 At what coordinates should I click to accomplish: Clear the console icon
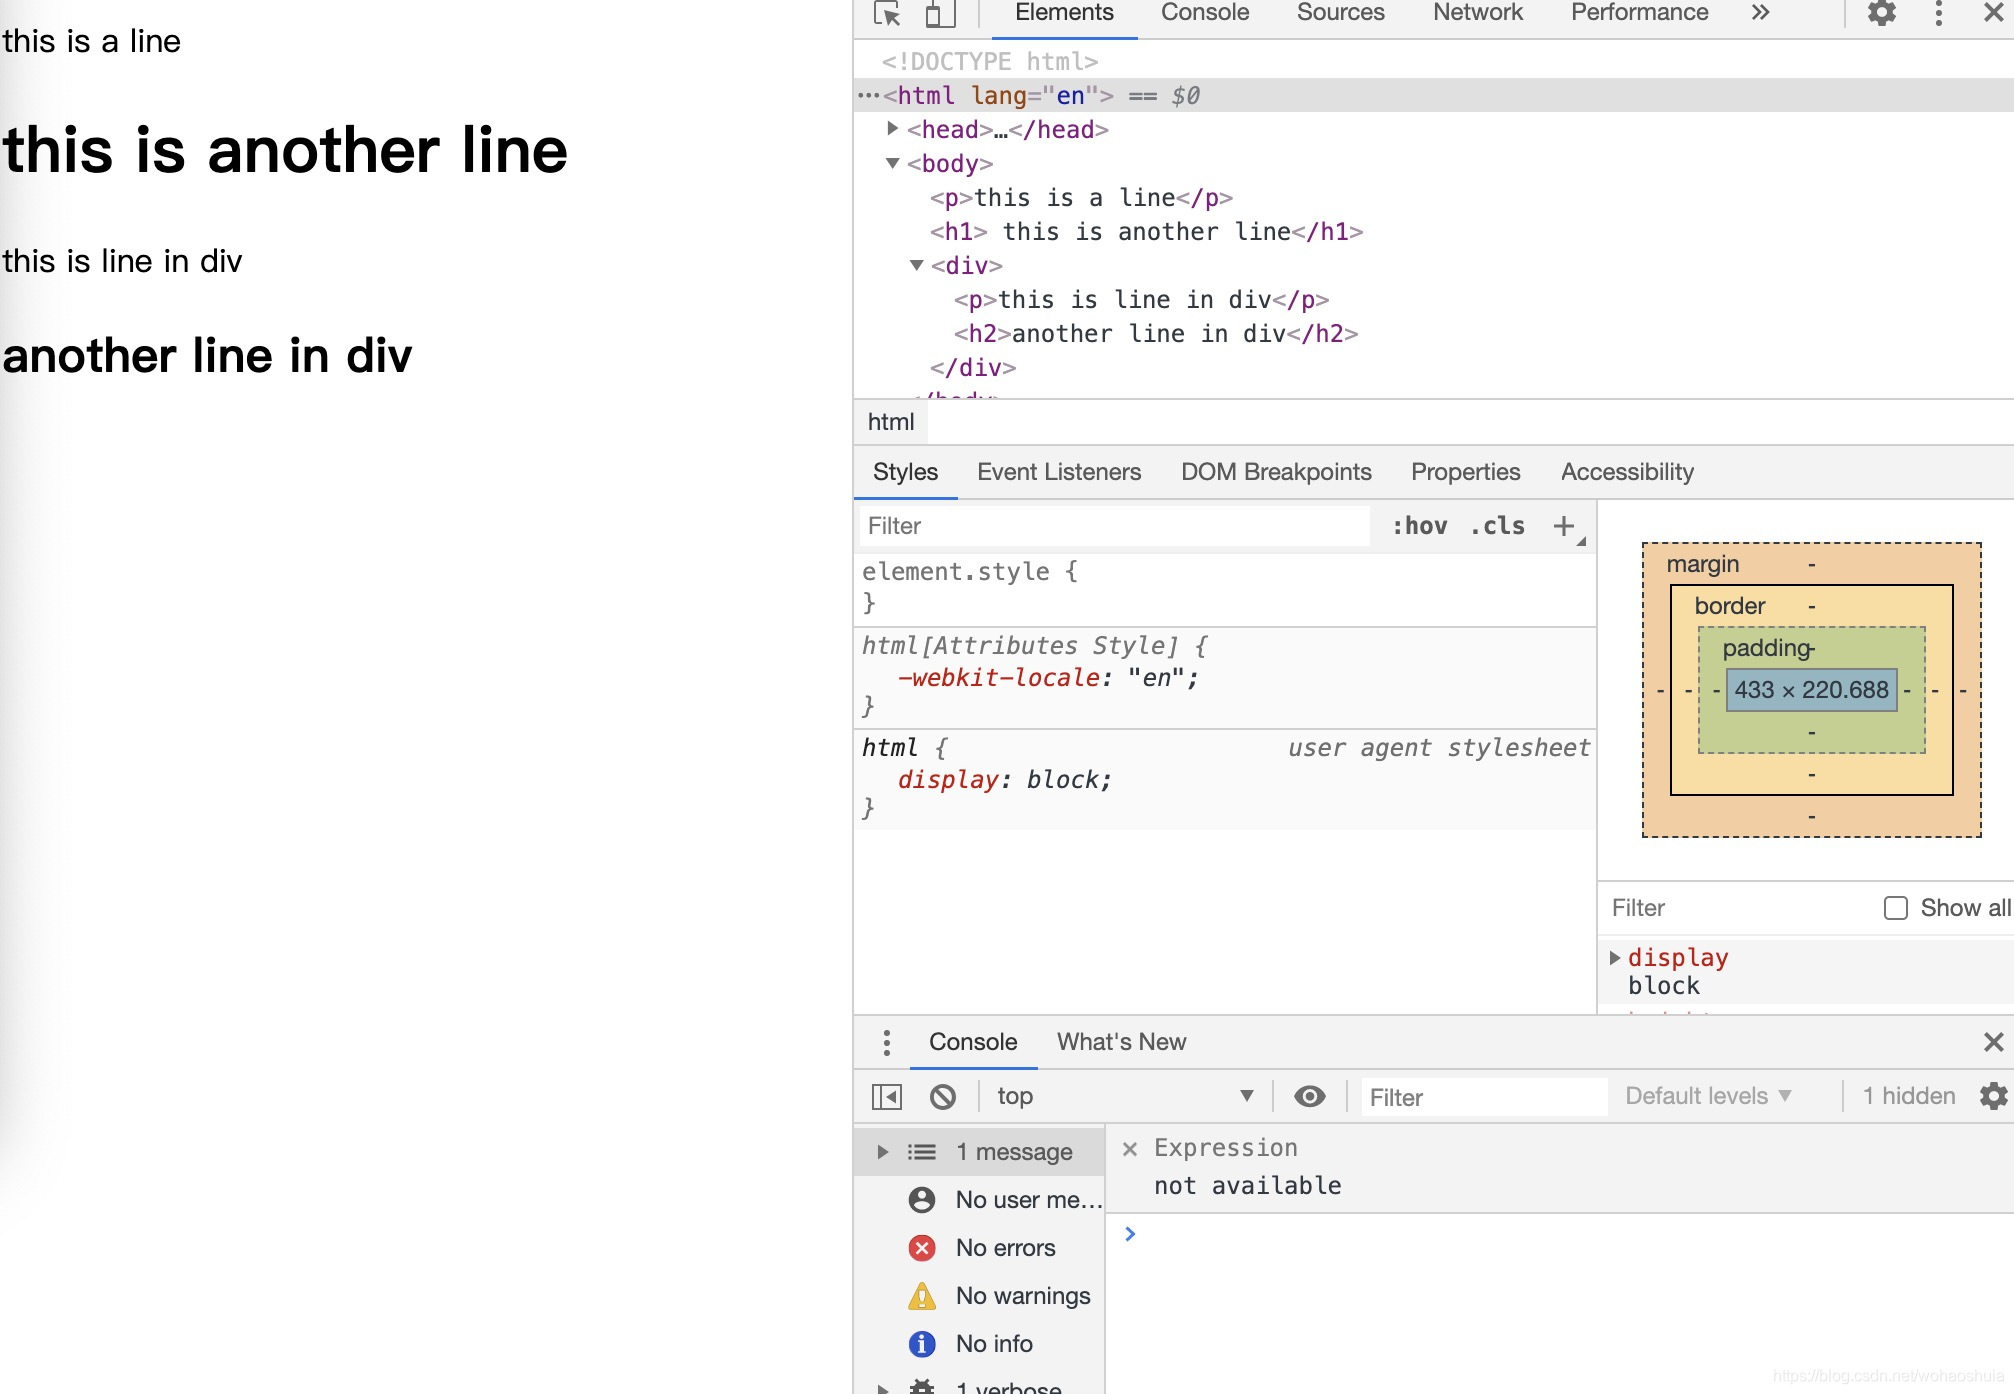(x=942, y=1097)
